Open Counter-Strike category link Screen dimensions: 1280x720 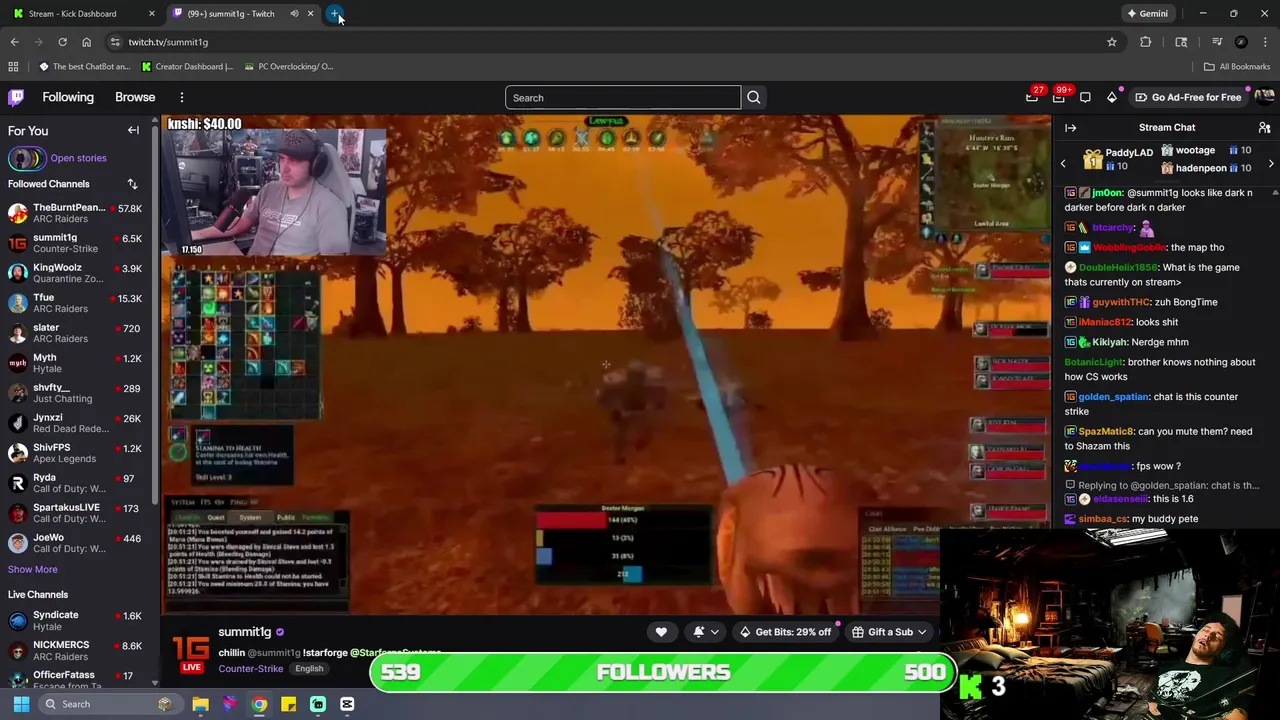coord(250,668)
